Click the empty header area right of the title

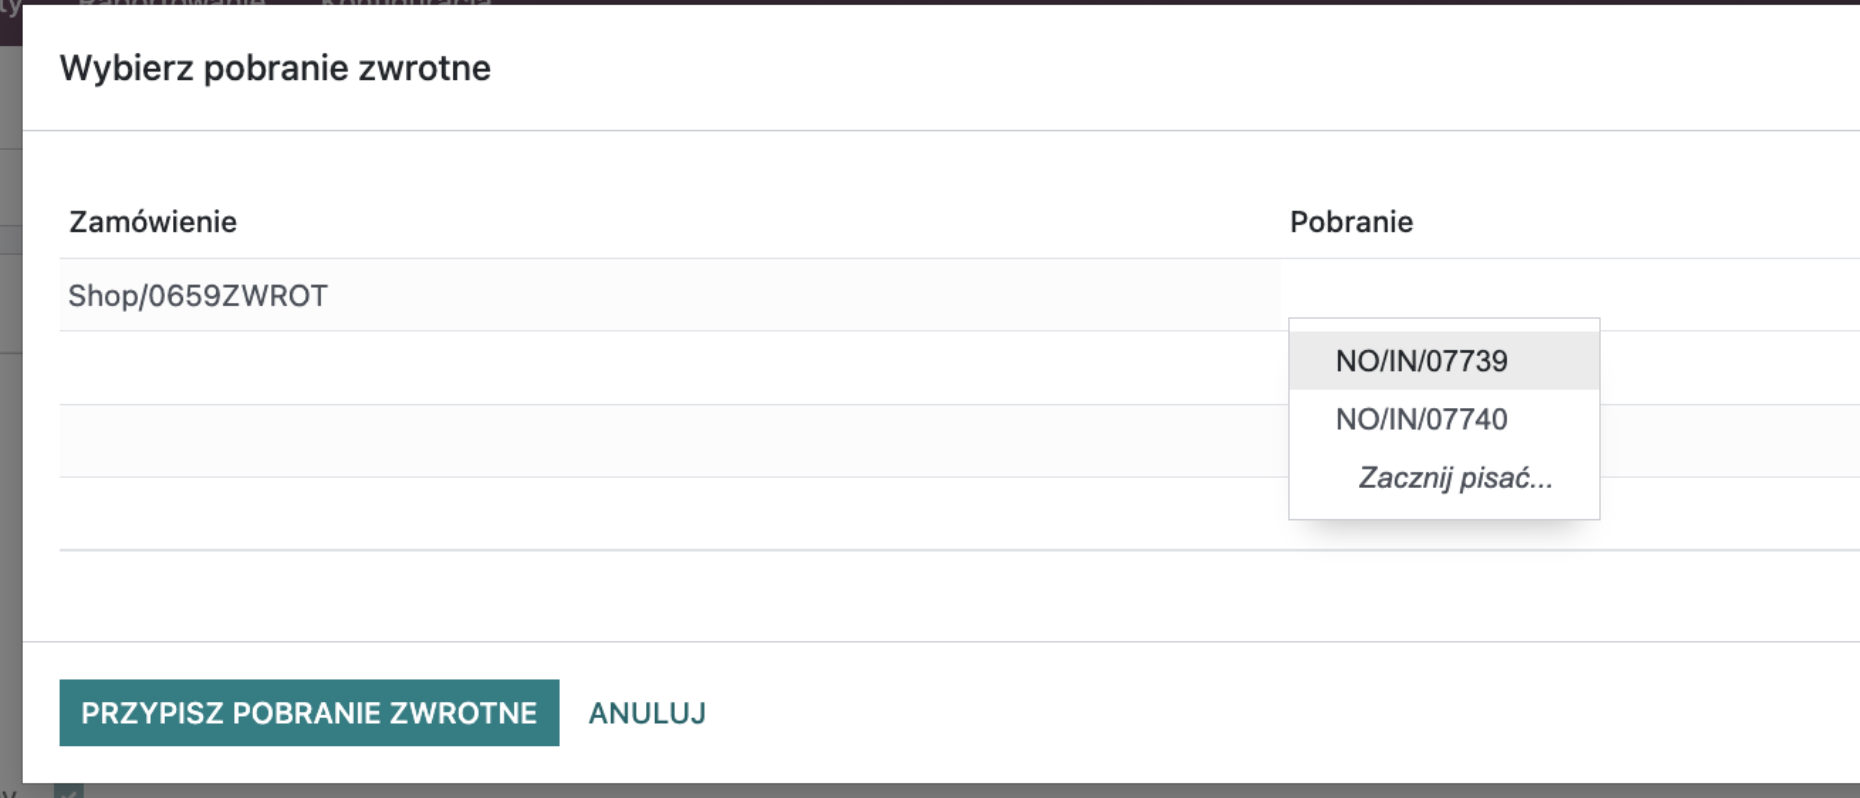[1200, 68]
